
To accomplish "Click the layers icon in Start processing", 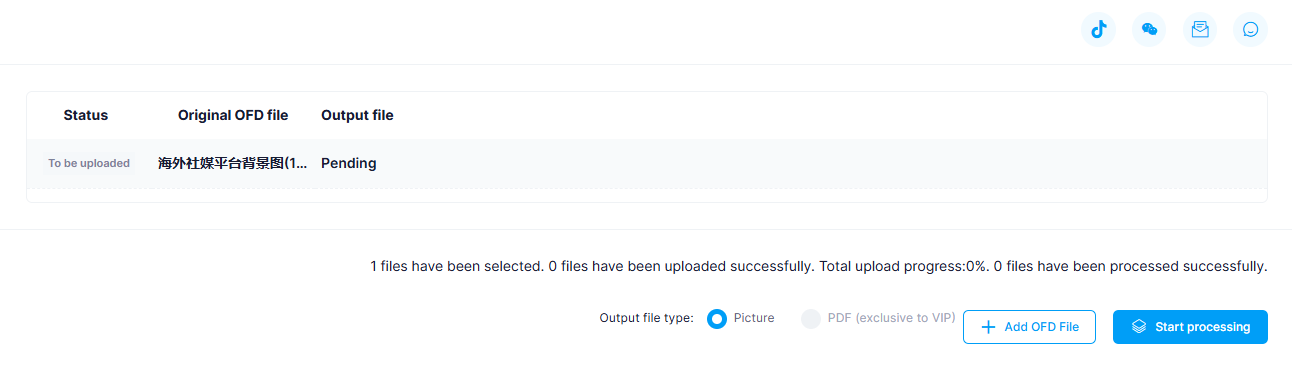I will point(1138,327).
